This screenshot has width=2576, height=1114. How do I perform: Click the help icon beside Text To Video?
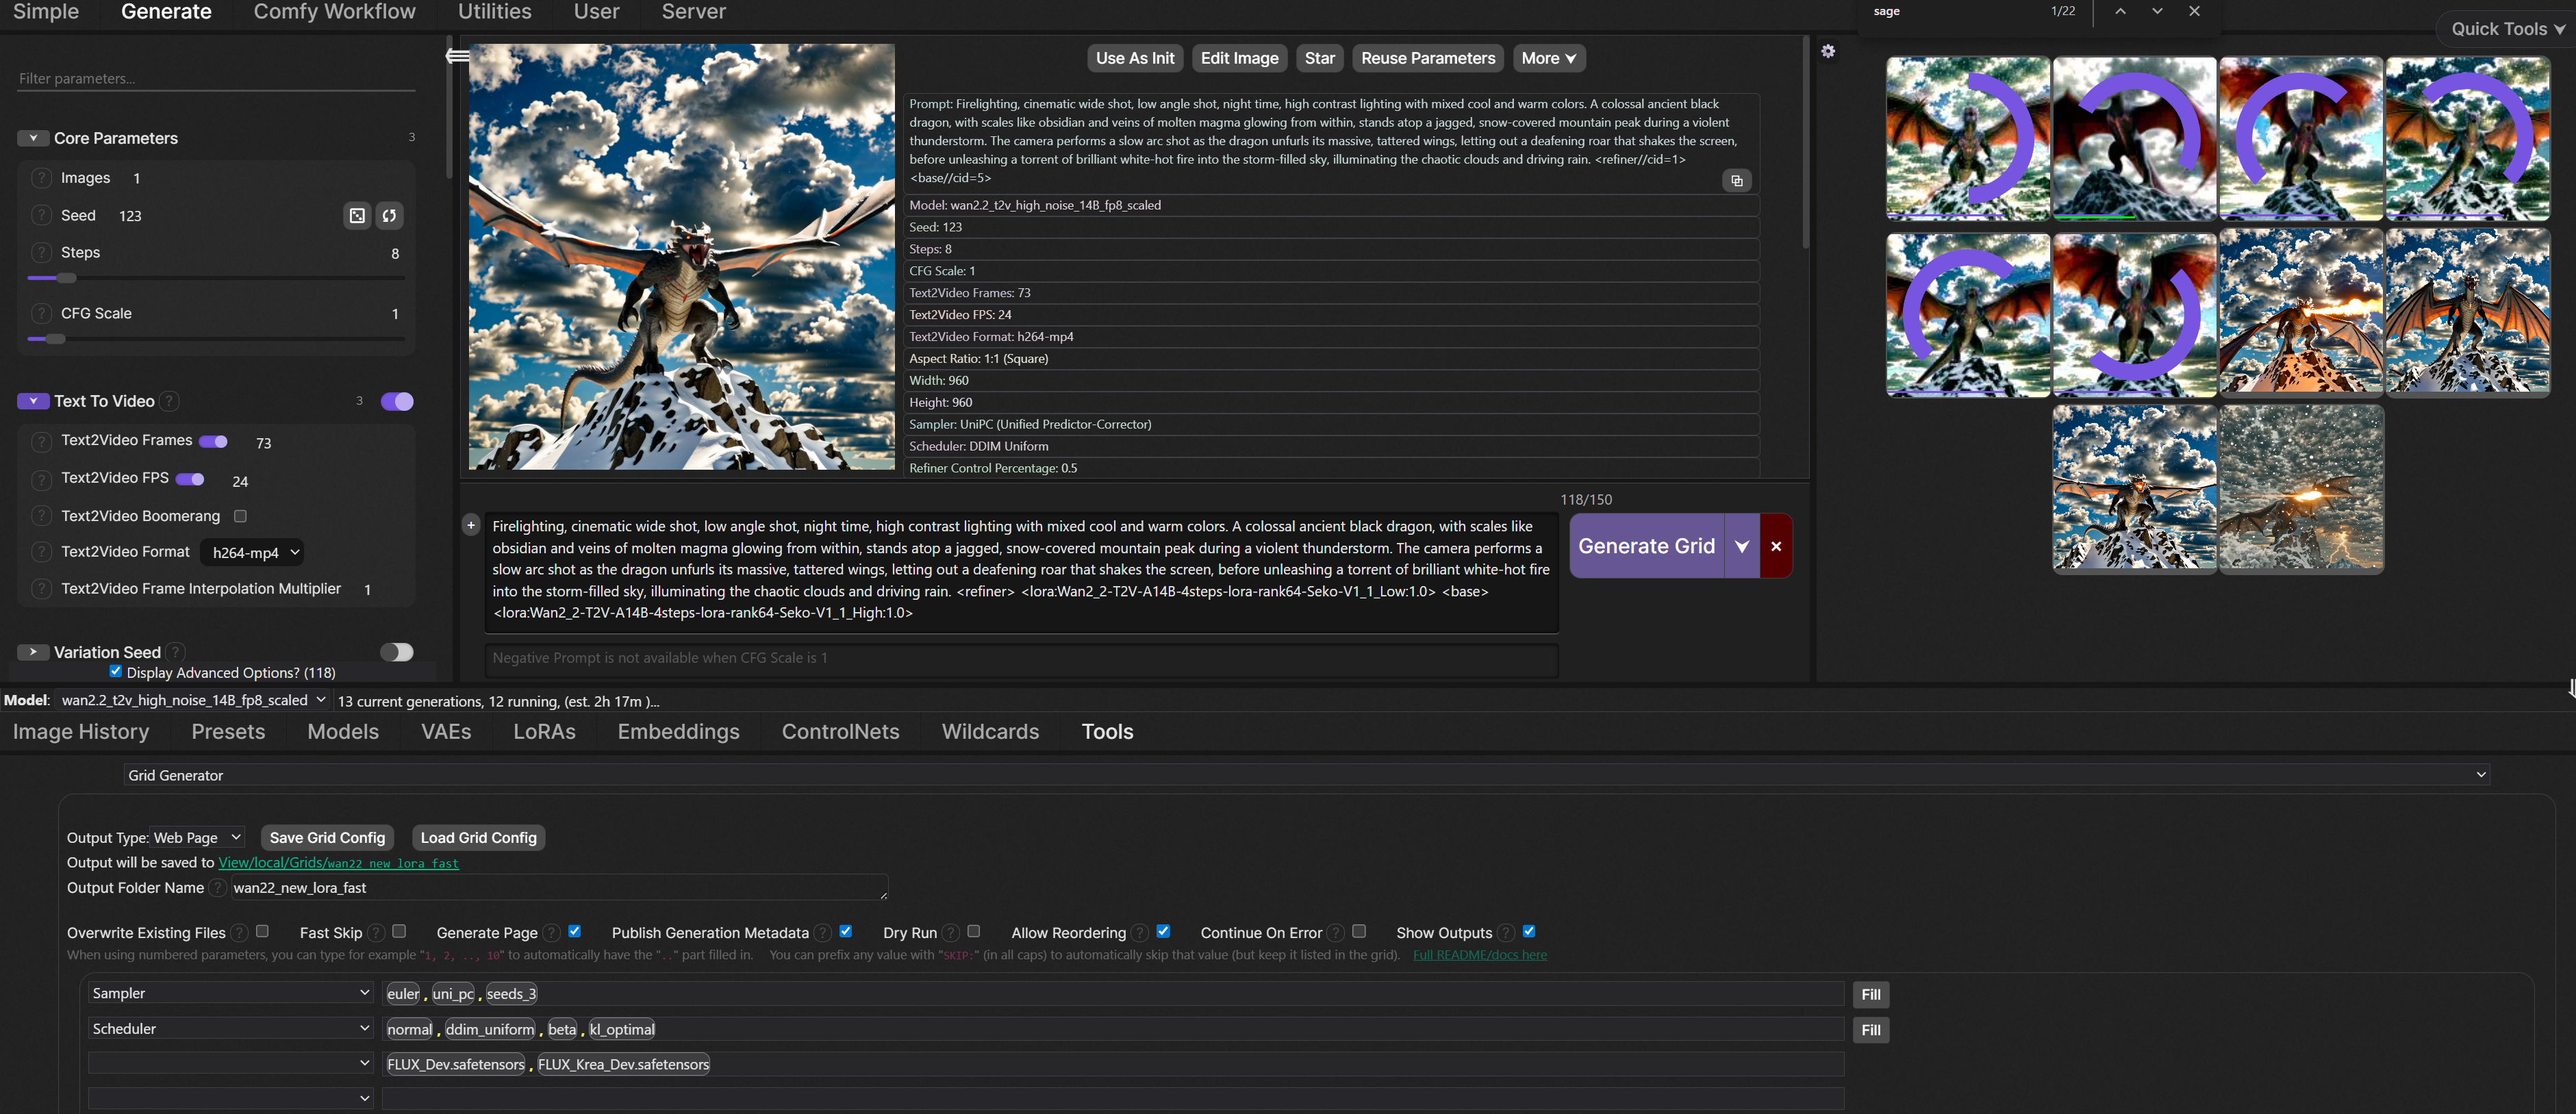tap(170, 401)
